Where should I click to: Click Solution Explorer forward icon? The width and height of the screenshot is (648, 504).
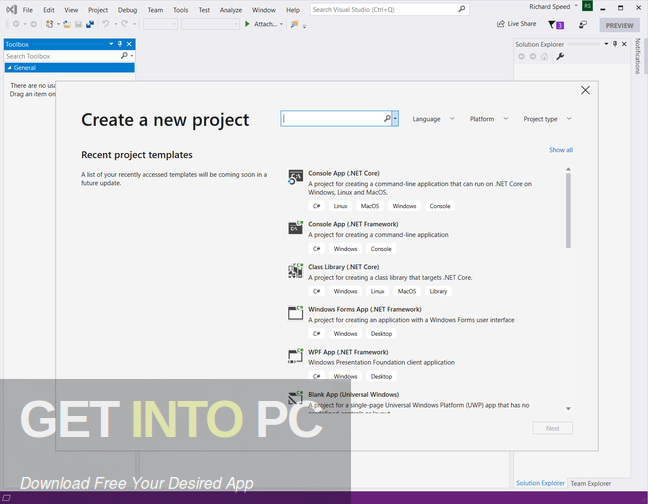tap(533, 57)
